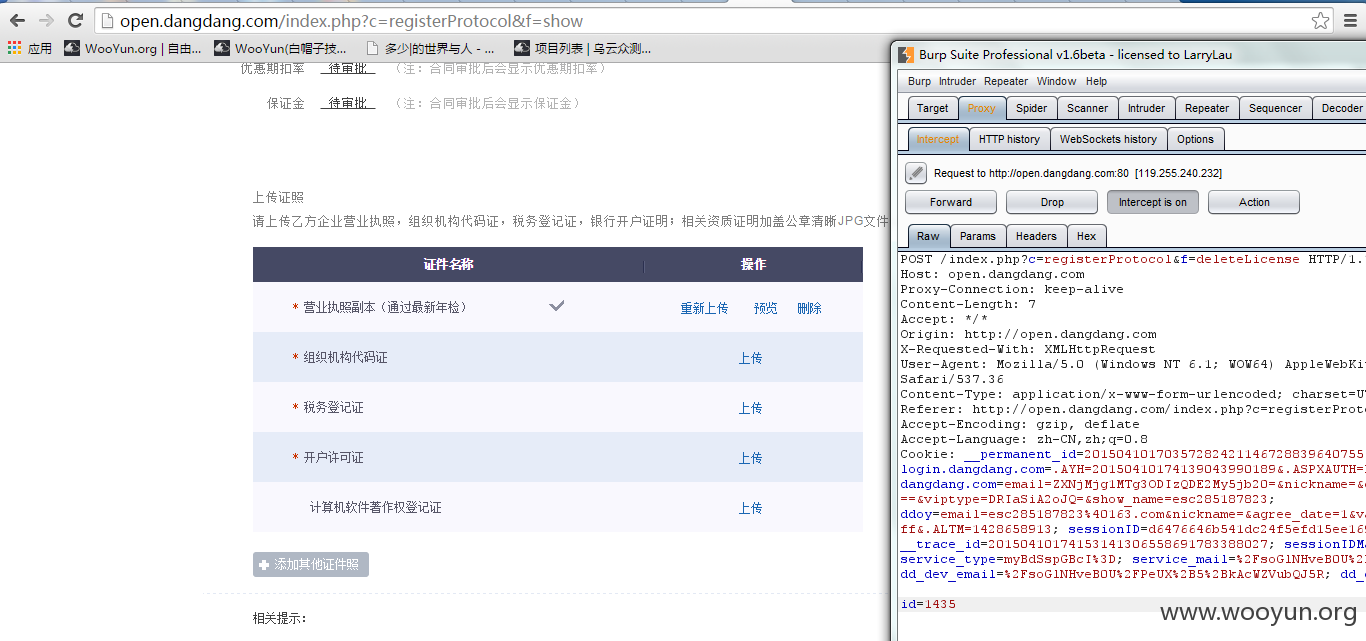Open the Intruder menu in menu bar
Image resolution: width=1366 pixels, height=641 pixels.
(x=957, y=81)
